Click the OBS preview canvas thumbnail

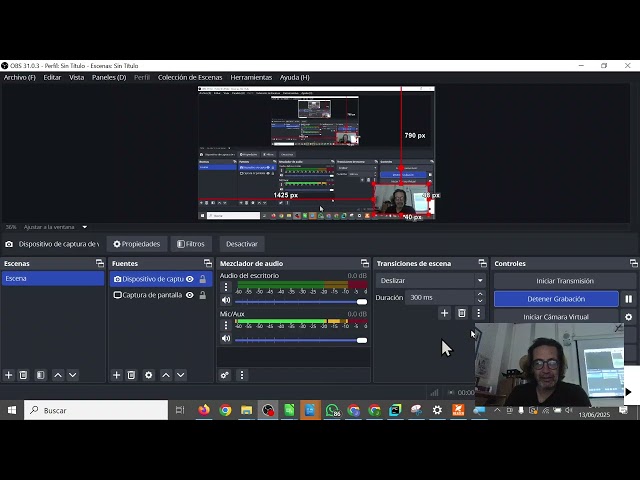tap(316, 153)
